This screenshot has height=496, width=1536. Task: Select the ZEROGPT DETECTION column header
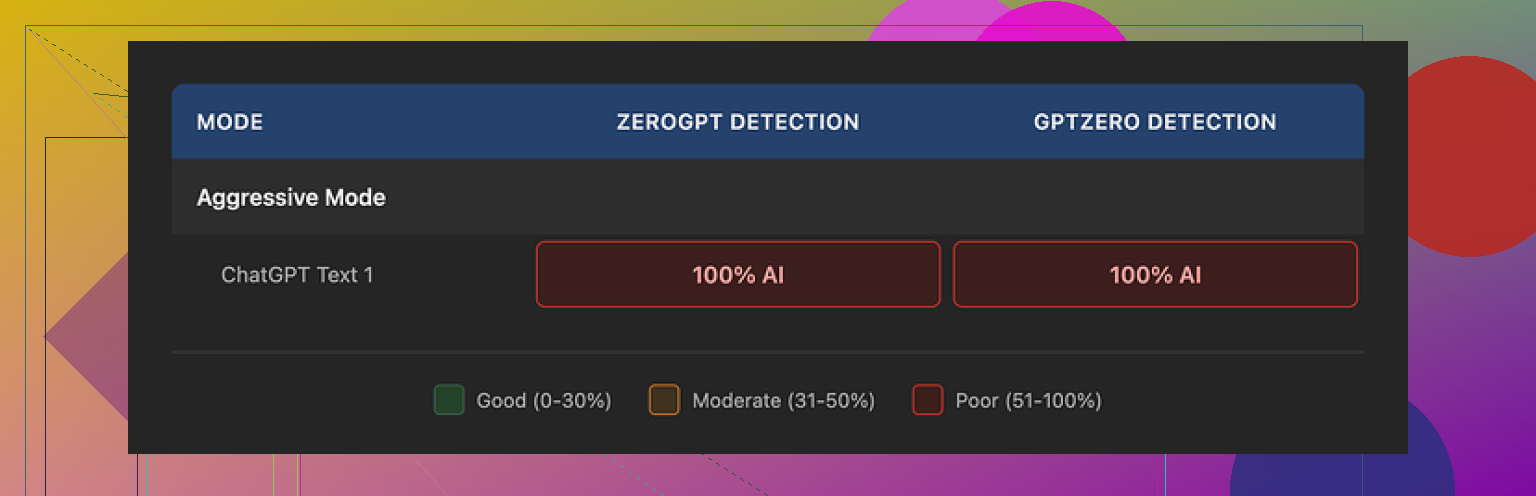click(737, 123)
